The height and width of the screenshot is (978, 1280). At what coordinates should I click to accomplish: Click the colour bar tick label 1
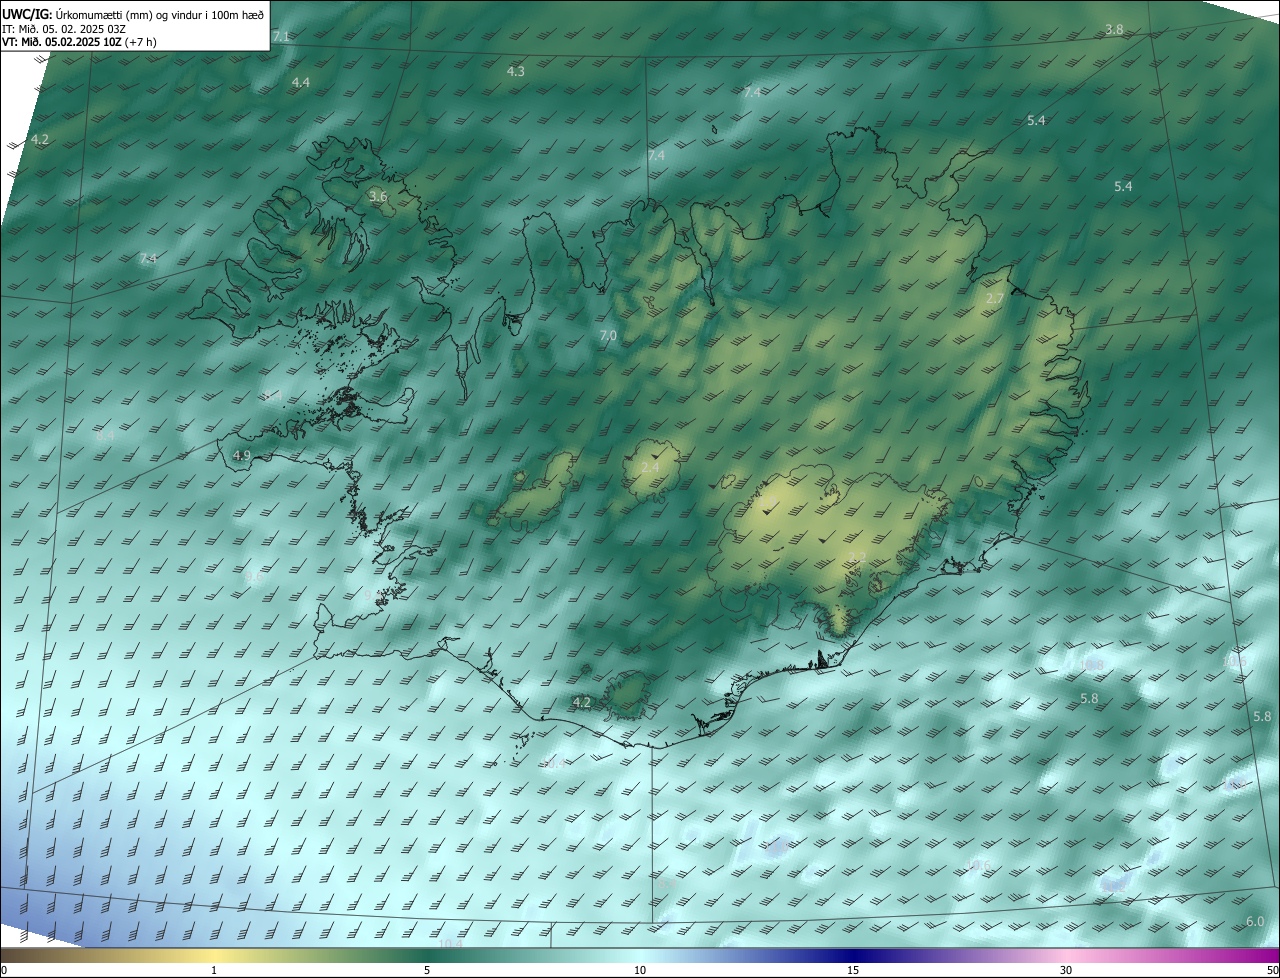click(214, 971)
